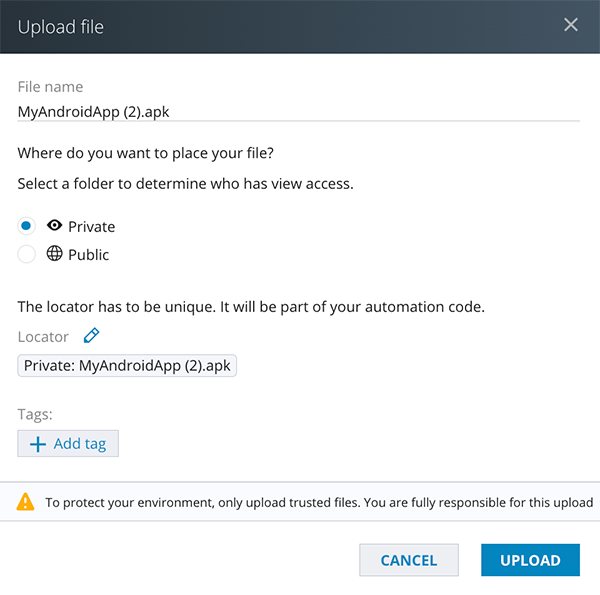This screenshot has height=595, width=600.
Task: Click the trusted files warning message
Action: pos(319,503)
